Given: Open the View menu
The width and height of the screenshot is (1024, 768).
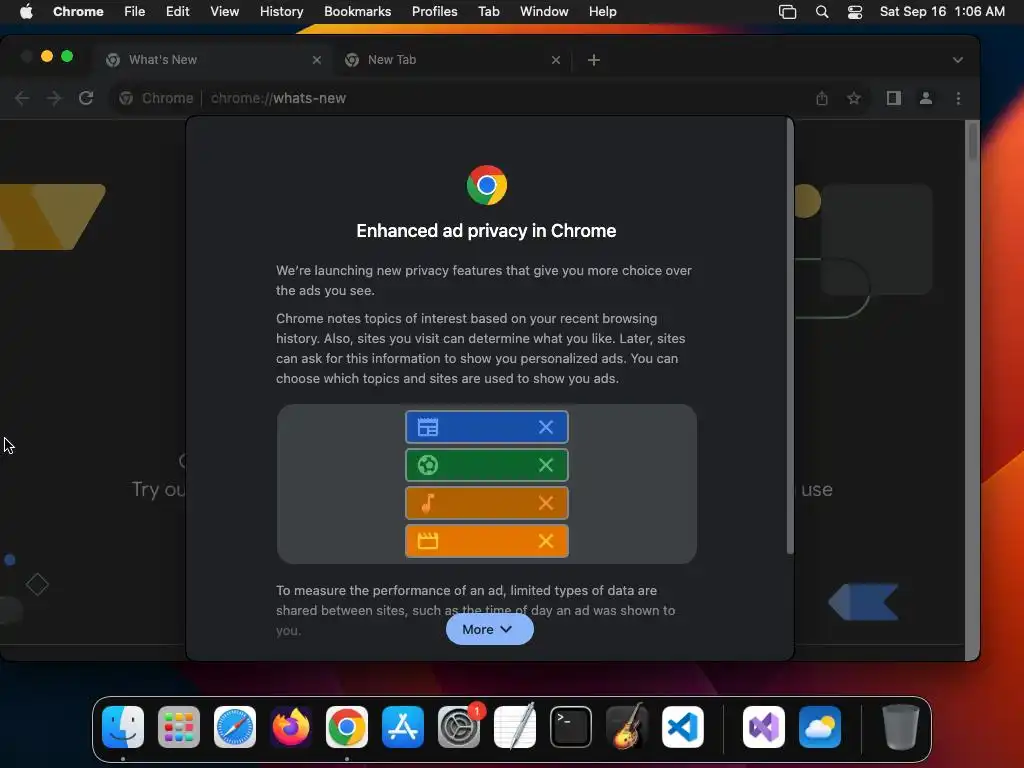Looking at the screenshot, I should click(x=224, y=12).
